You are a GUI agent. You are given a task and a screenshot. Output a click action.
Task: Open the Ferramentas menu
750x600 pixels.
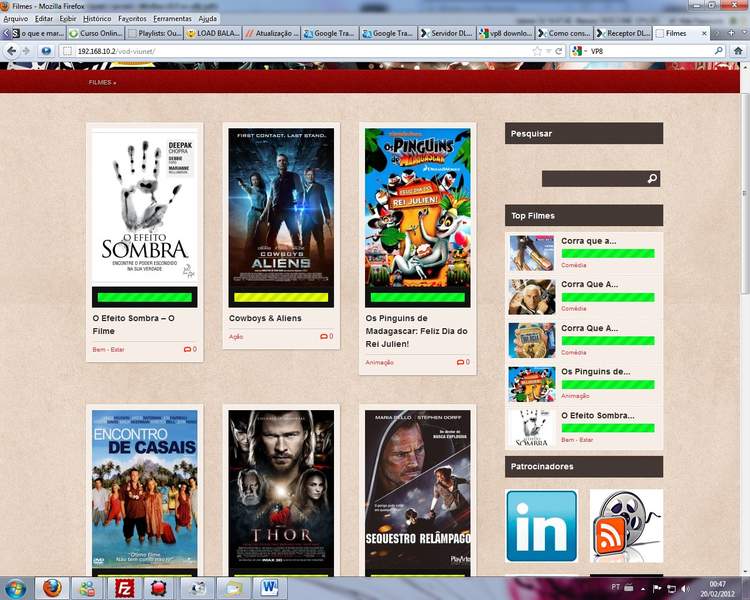(x=173, y=19)
